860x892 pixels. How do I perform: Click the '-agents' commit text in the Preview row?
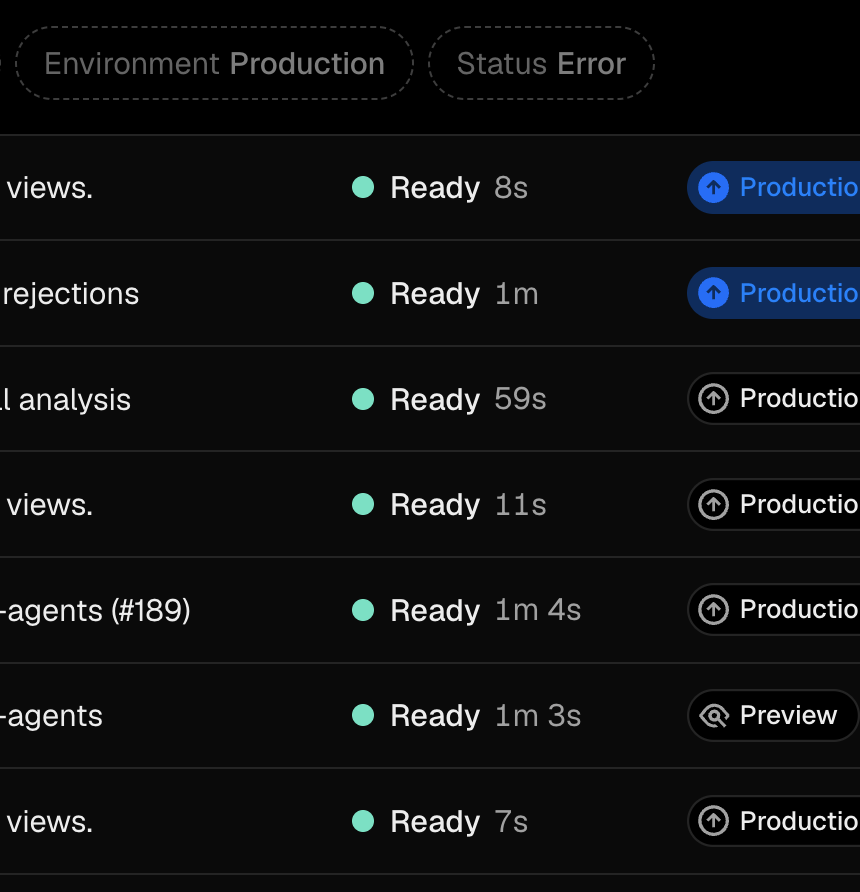tap(51, 716)
